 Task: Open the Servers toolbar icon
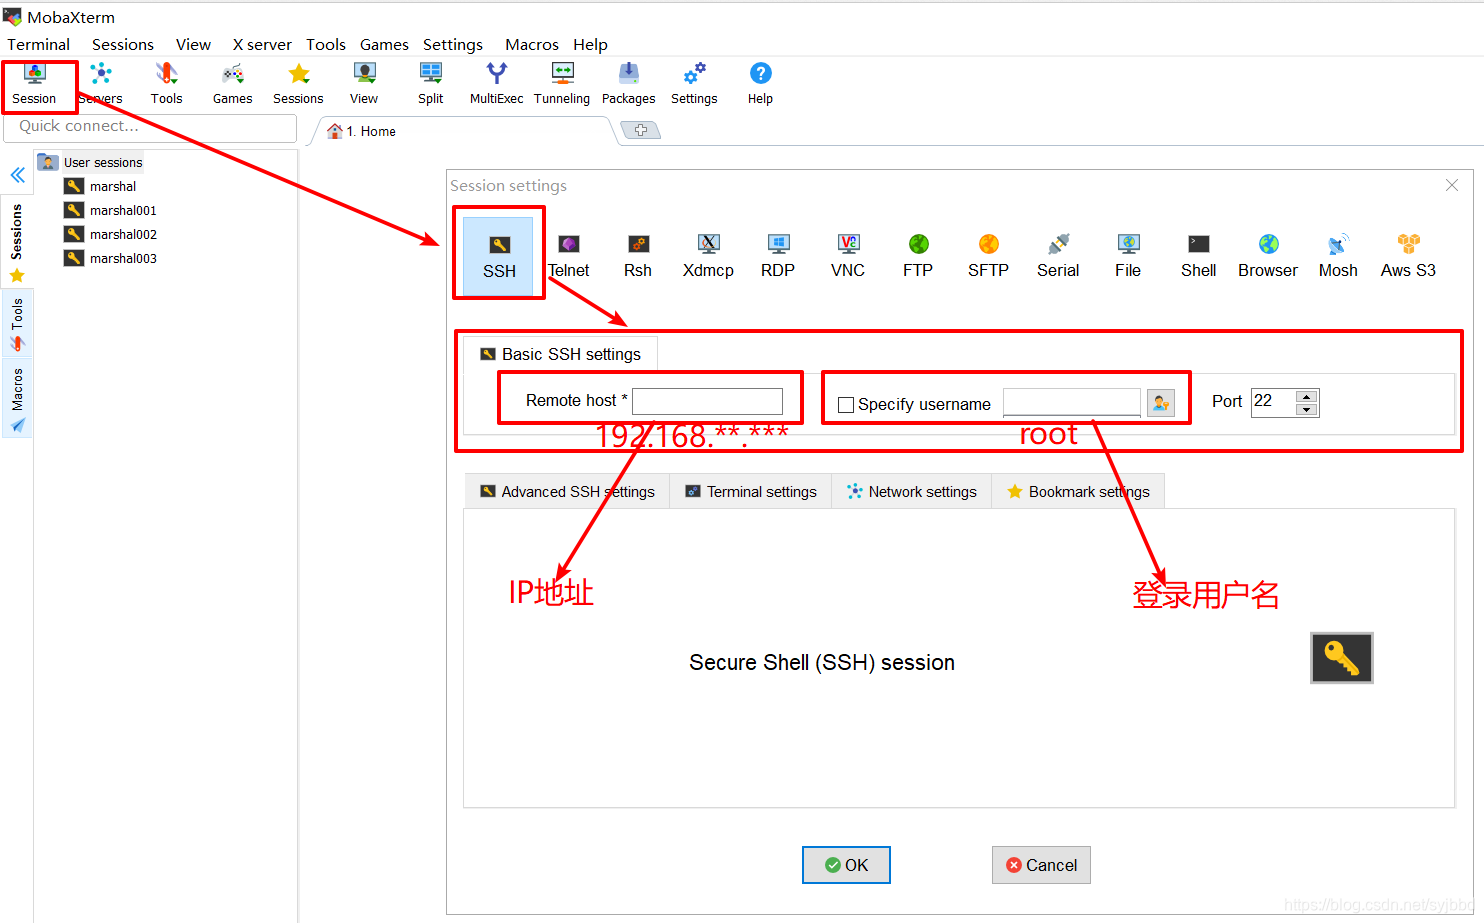pyautogui.click(x=101, y=85)
